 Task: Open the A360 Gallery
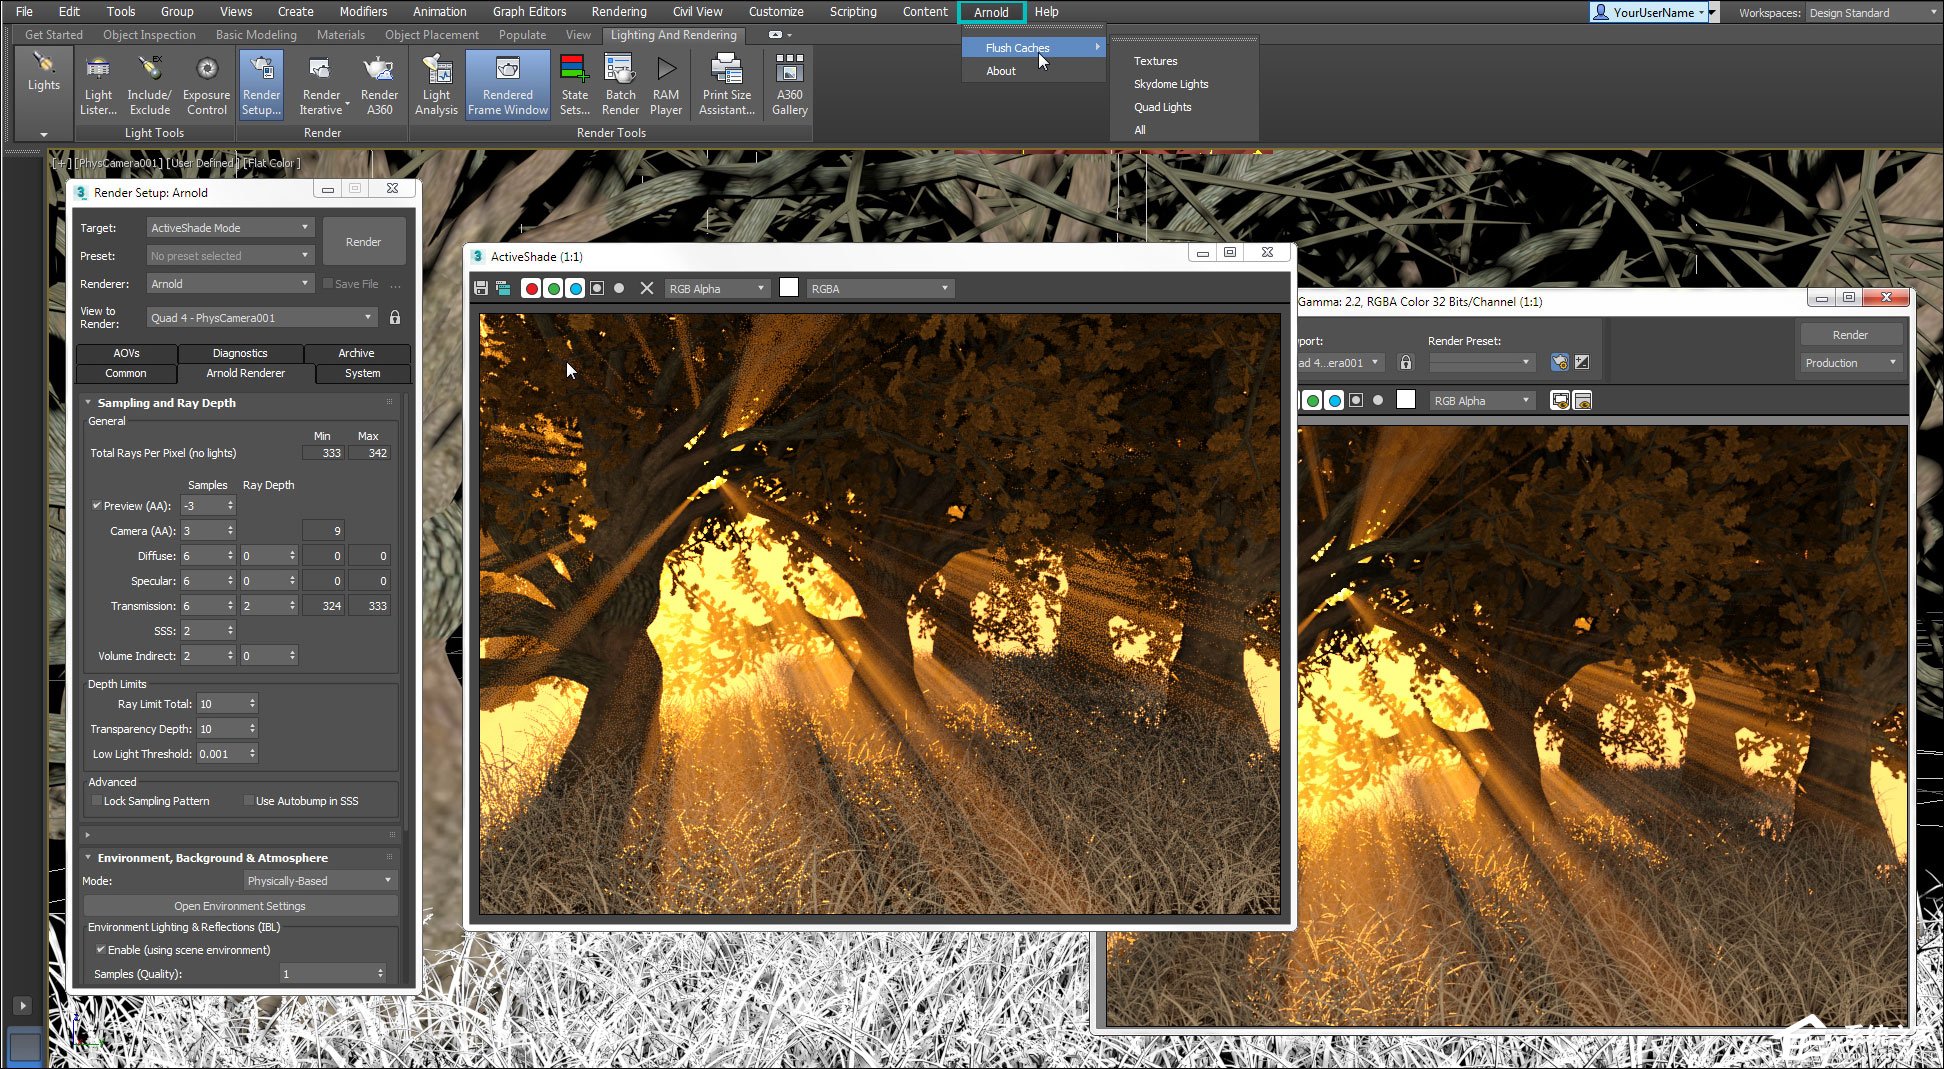pos(789,85)
